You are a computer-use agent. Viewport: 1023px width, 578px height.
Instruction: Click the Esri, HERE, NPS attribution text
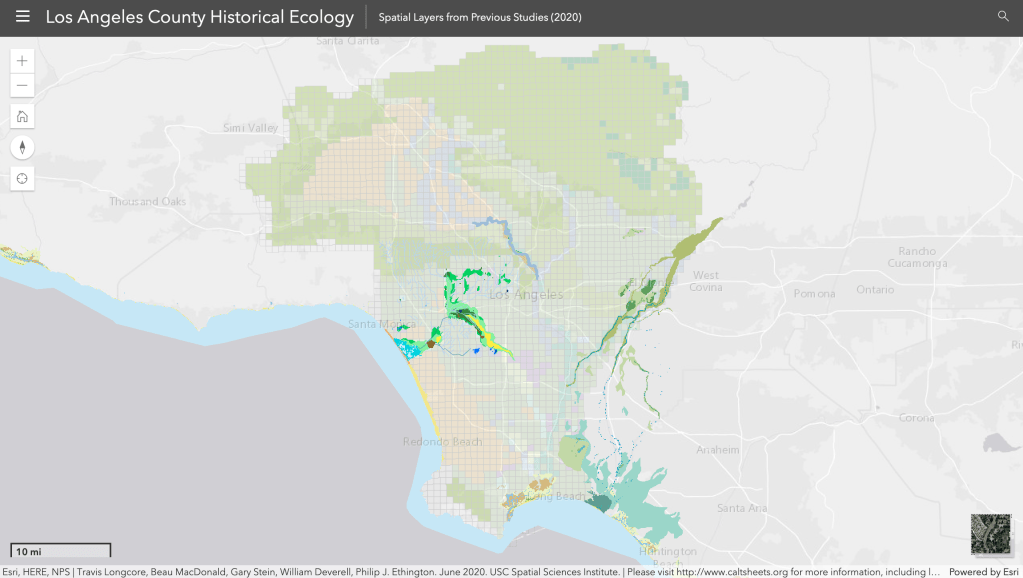point(36,572)
